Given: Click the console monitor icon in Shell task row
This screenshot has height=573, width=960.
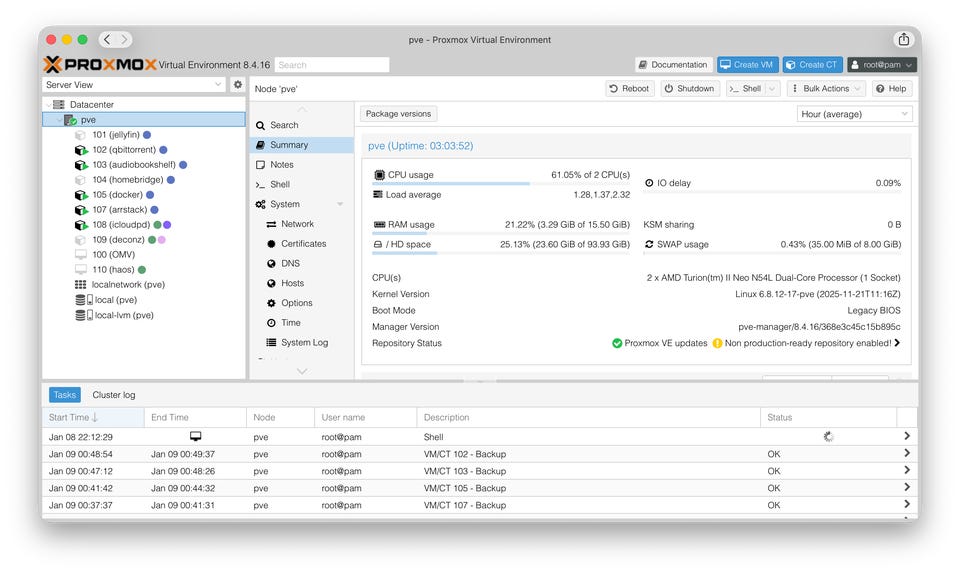Looking at the screenshot, I should coord(195,437).
